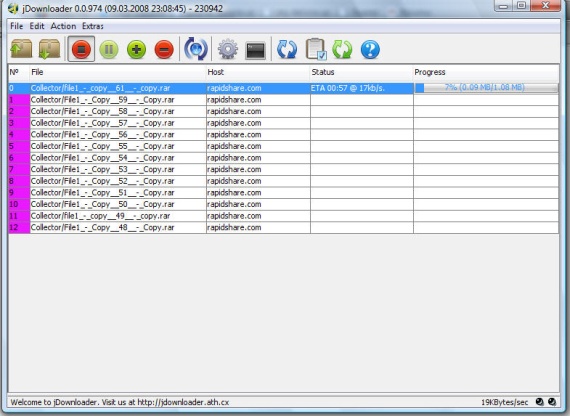Select the Copy__55 rar download row
570x416 pixels.
pos(284,146)
